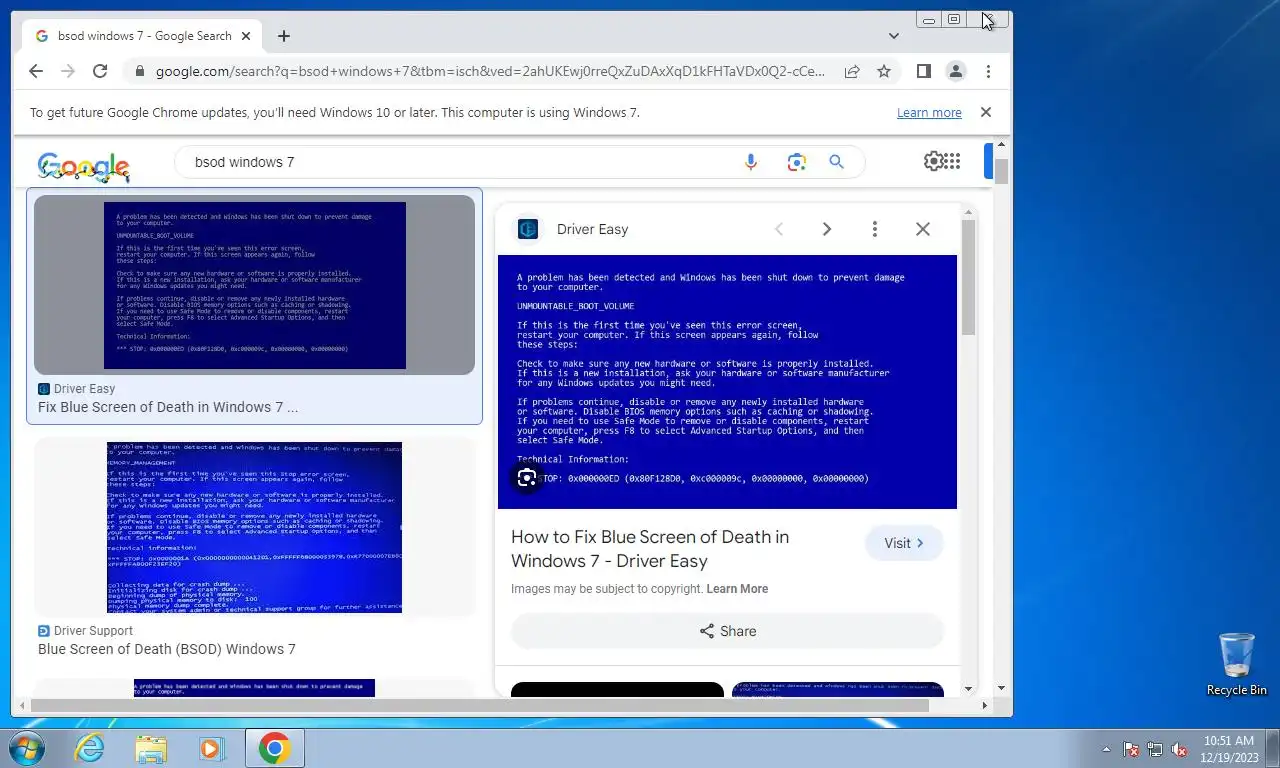1280x768 pixels.
Task: View site information via lock icon
Action: (x=139, y=72)
